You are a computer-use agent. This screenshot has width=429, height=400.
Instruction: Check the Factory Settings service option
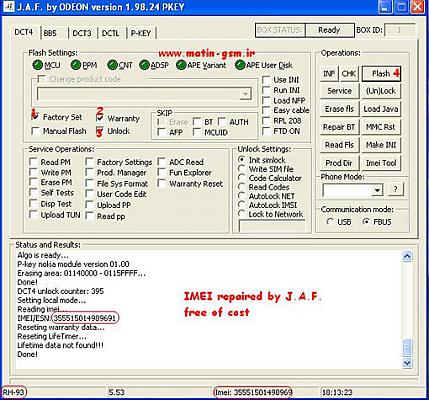tap(89, 162)
